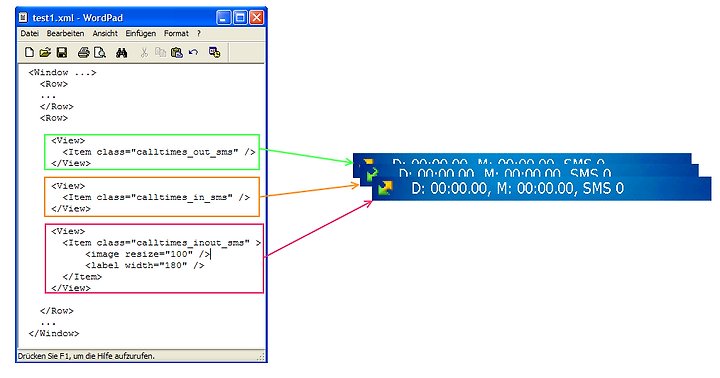Click the label width="180" line
Image resolution: width=720 pixels, height=378 pixels.
(145, 265)
